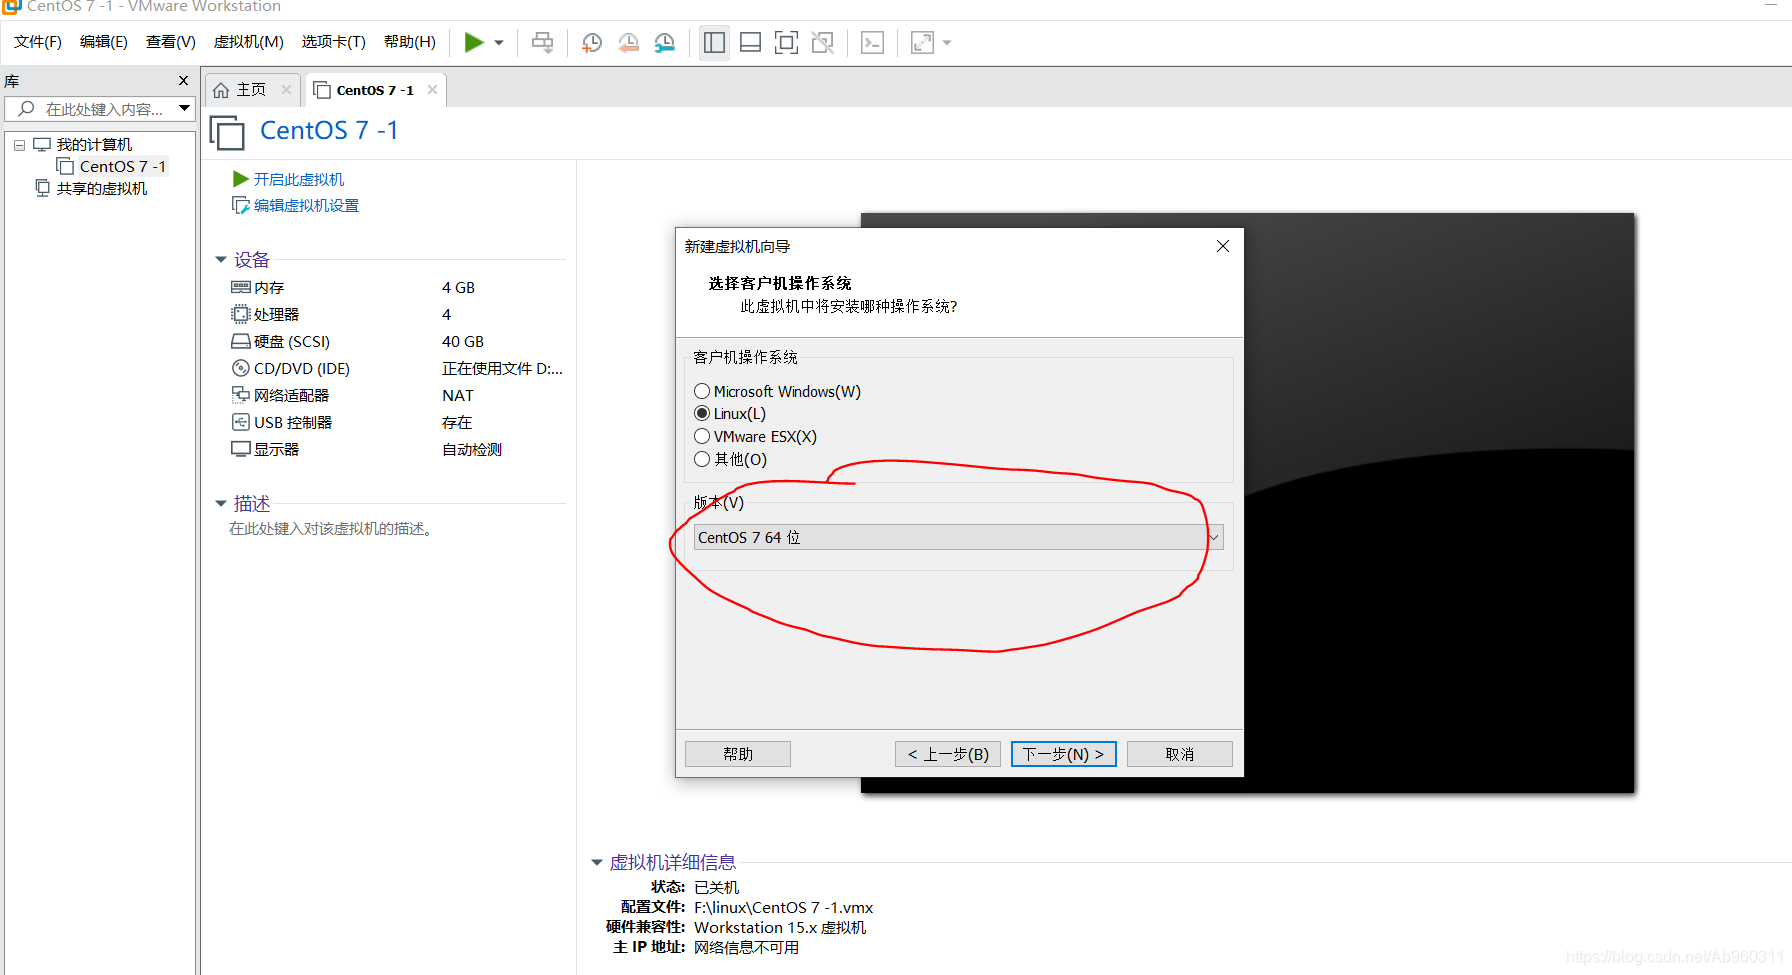This screenshot has height=975, width=1792.
Task: Click the 帮助 button in wizard
Action: point(738,754)
